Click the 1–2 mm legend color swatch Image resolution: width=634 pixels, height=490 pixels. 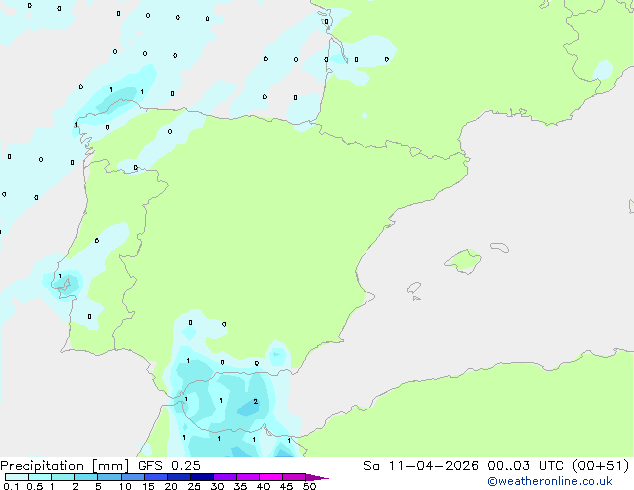(63, 477)
